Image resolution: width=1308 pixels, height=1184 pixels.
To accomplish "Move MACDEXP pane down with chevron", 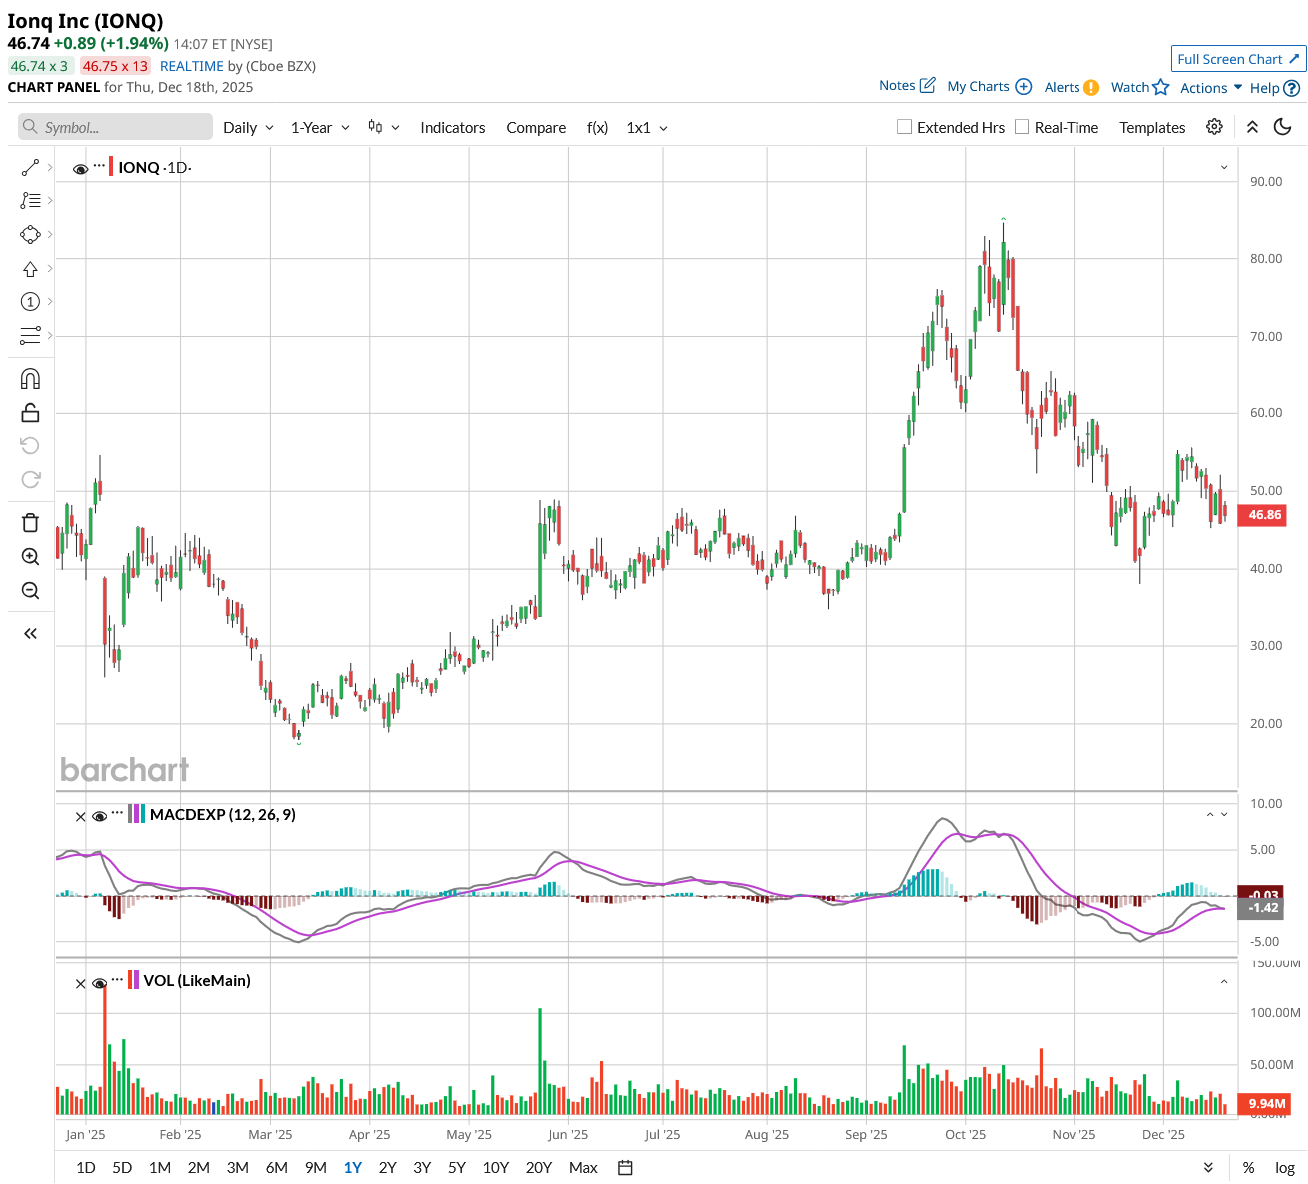I will click(1224, 815).
